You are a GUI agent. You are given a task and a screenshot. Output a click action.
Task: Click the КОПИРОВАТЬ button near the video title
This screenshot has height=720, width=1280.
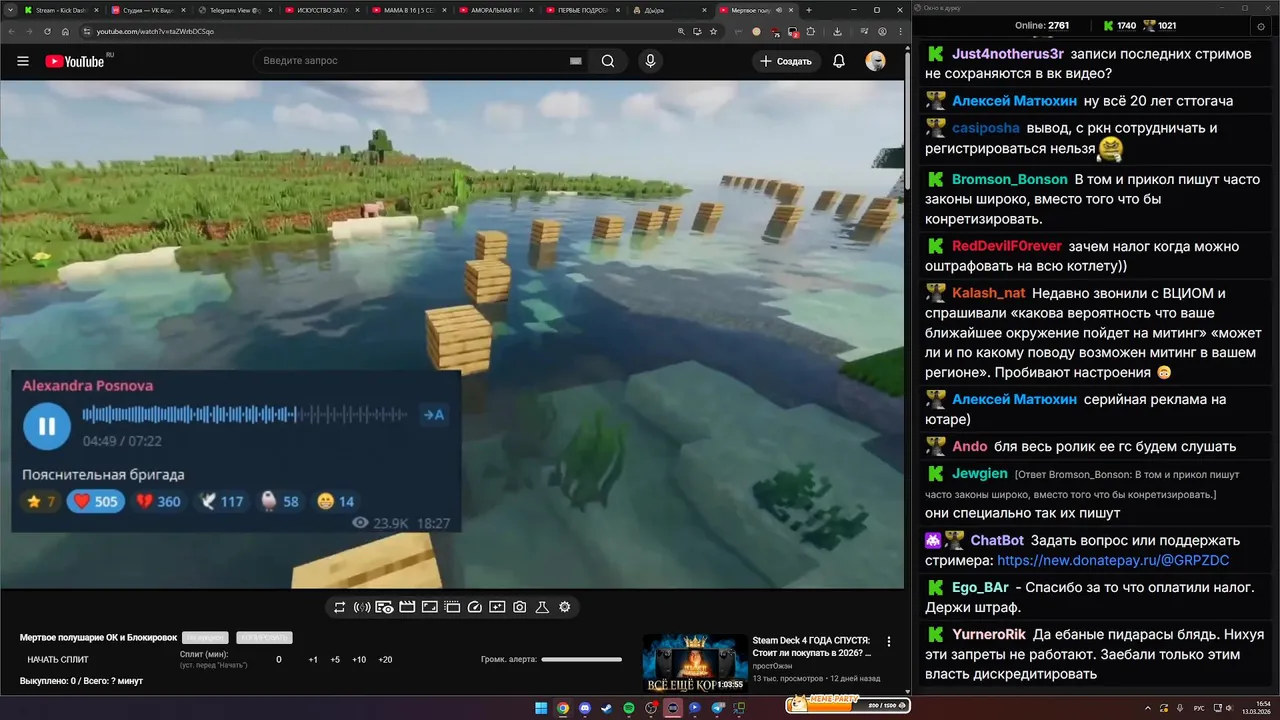tap(265, 637)
